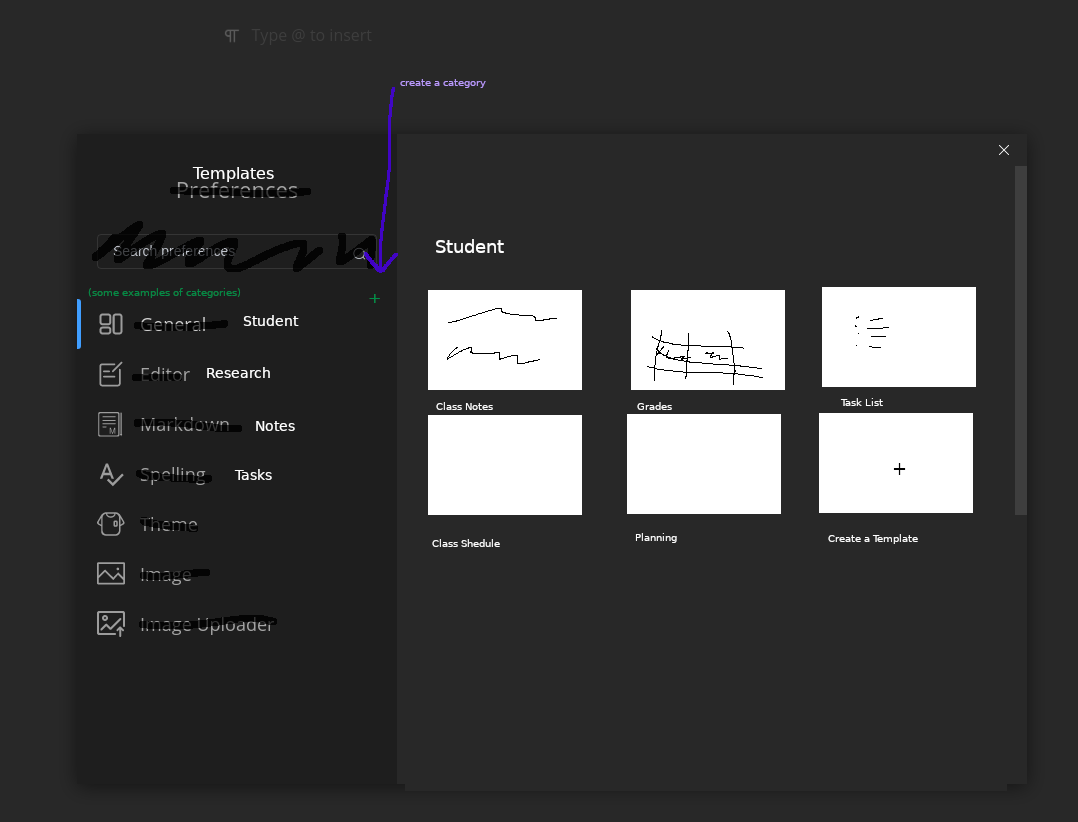
Task: Click the Spelling check icon
Action: [x=111, y=474]
